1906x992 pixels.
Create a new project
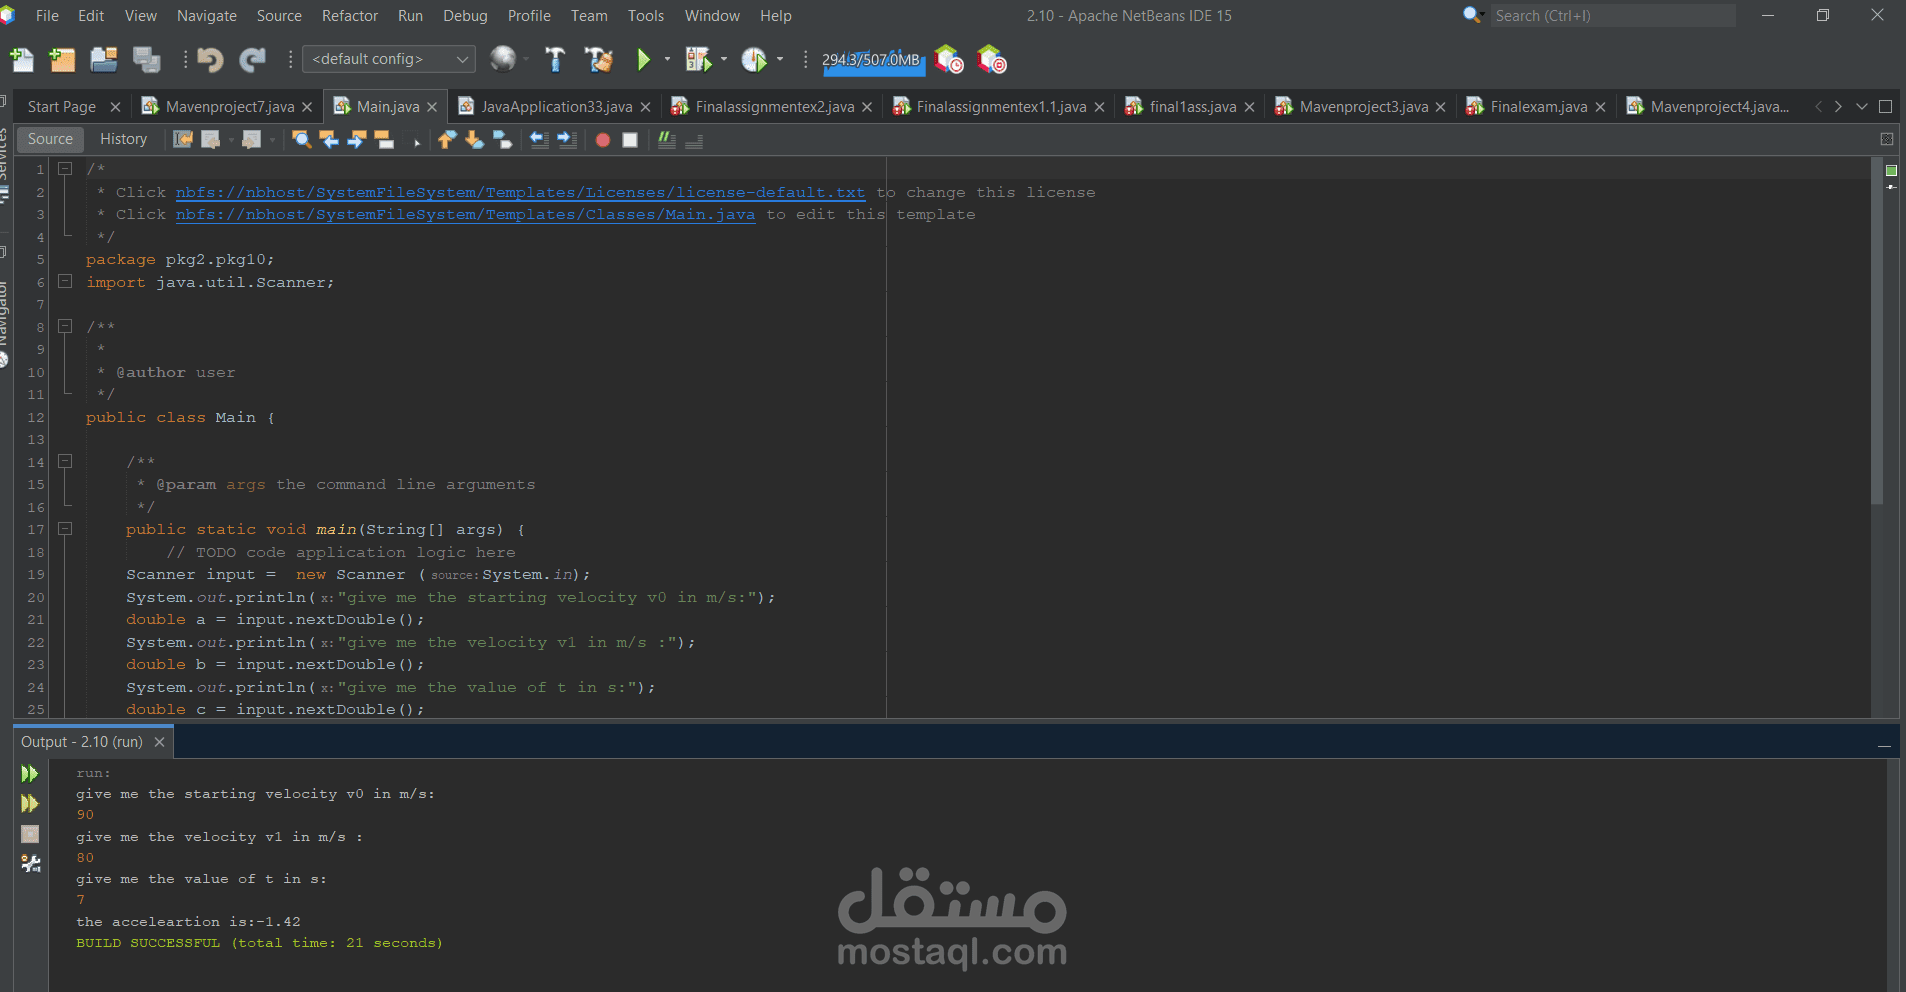coord(62,59)
